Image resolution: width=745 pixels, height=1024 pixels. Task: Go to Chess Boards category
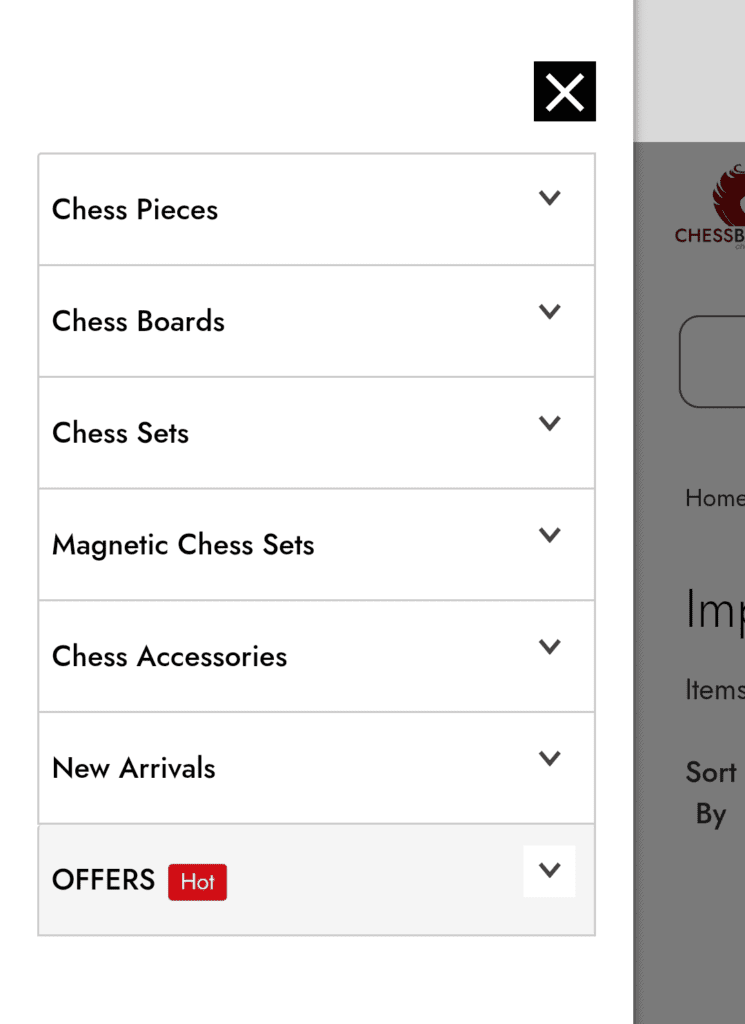(138, 322)
